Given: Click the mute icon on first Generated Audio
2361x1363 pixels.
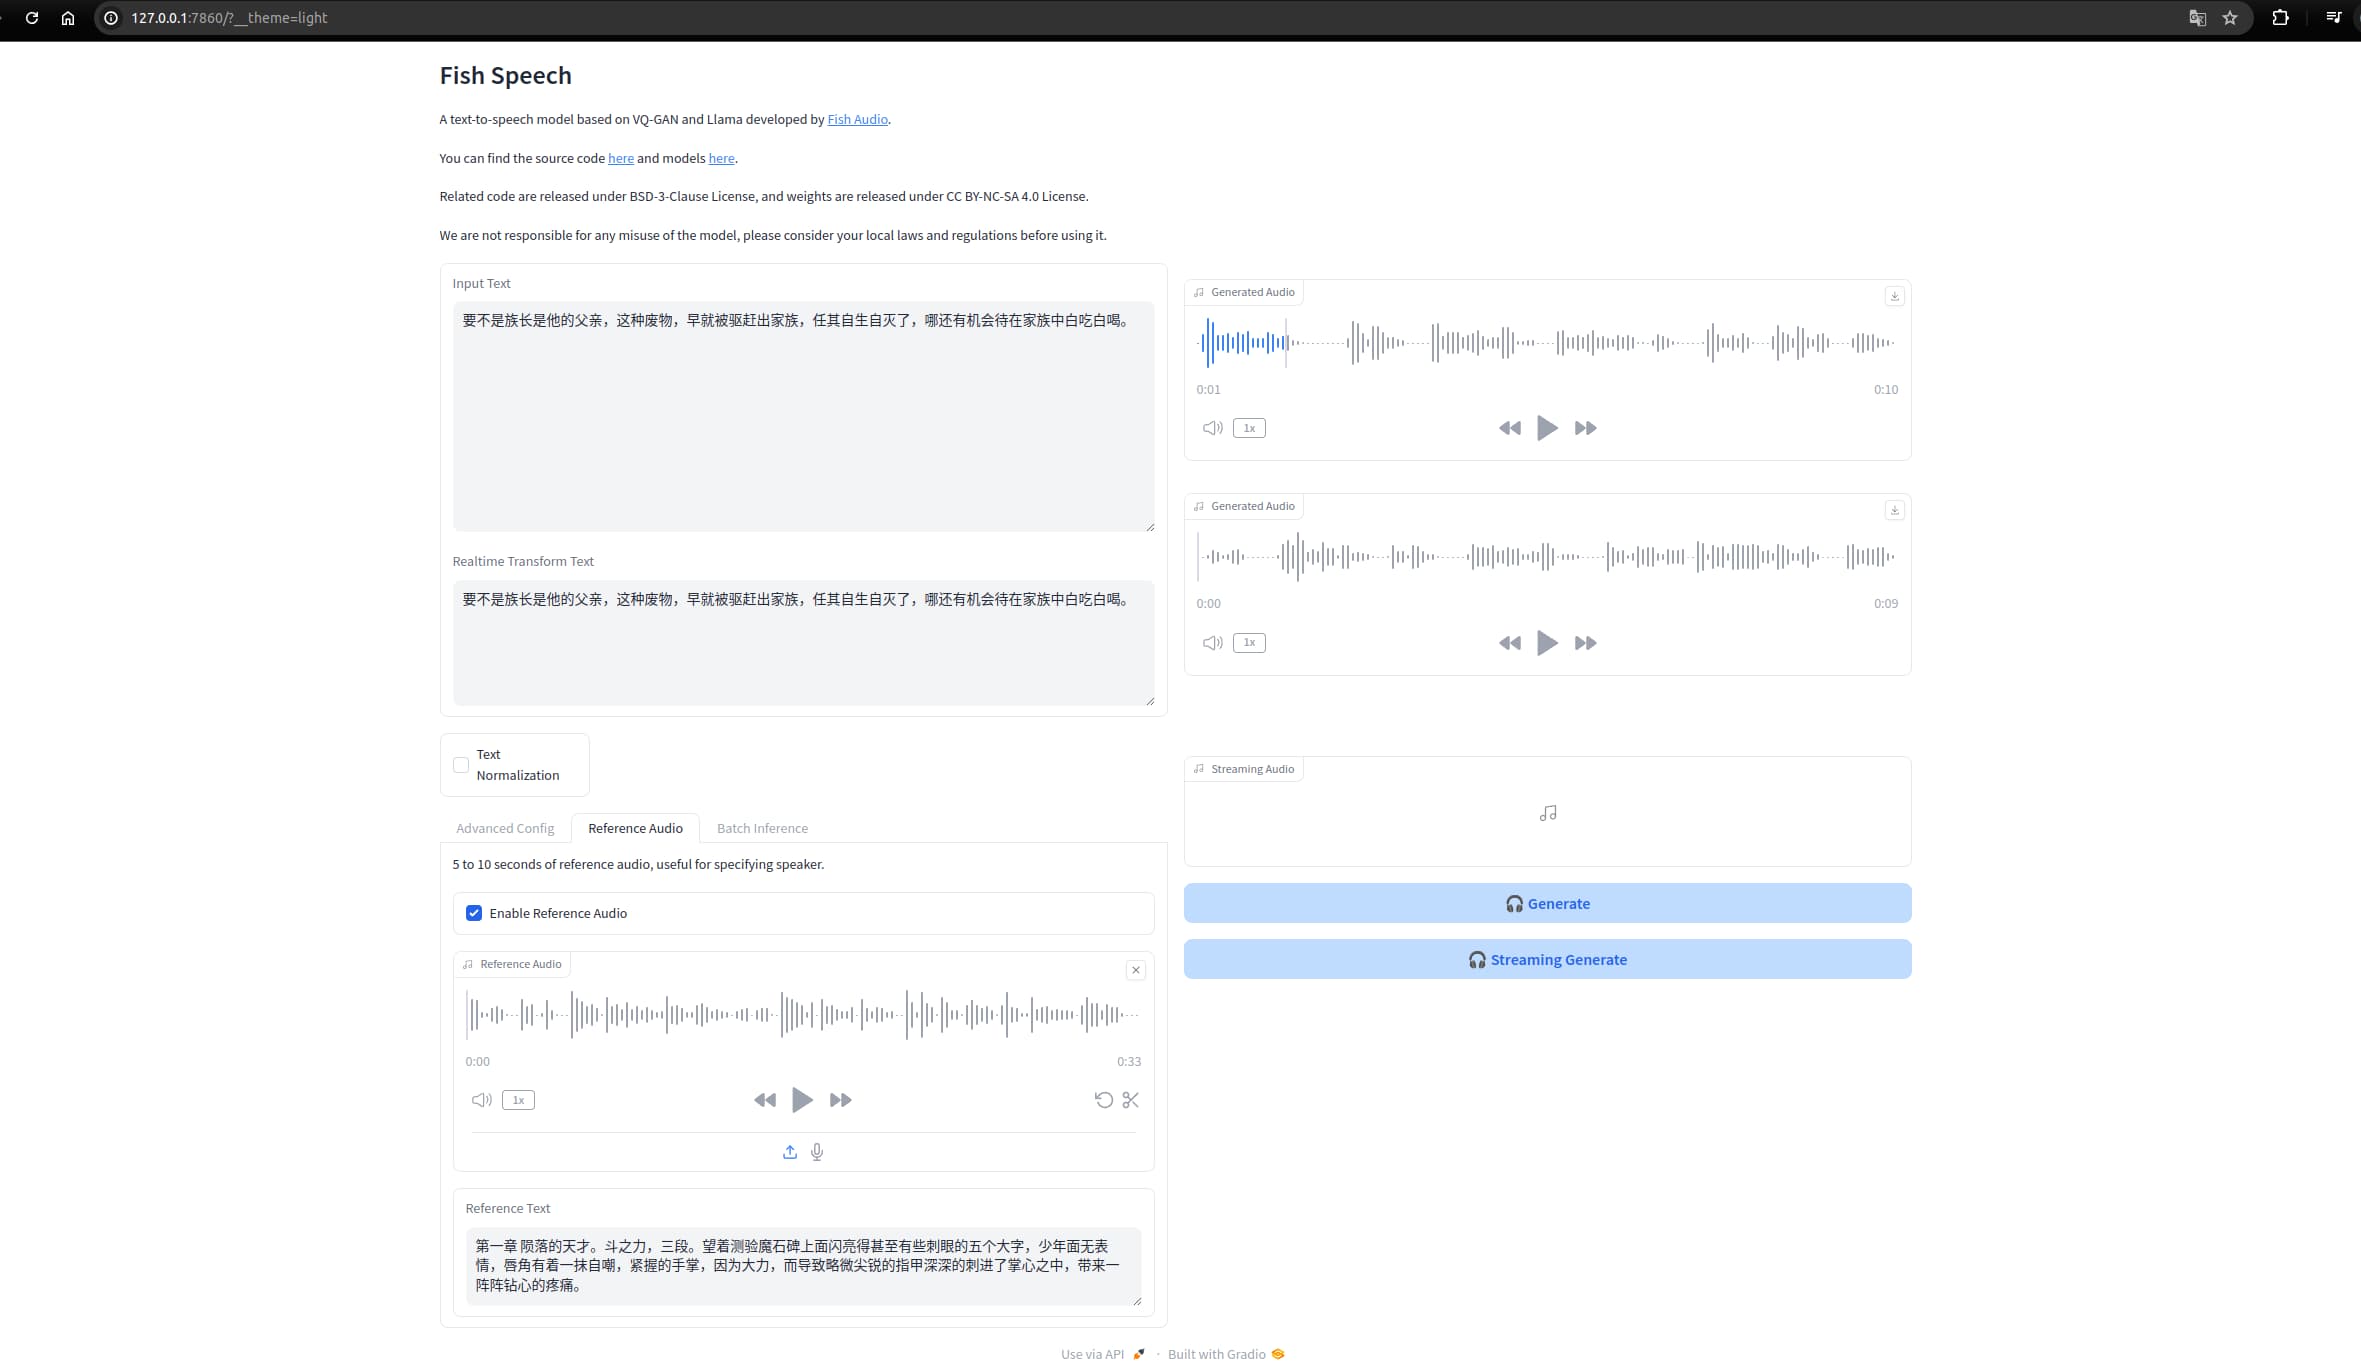Looking at the screenshot, I should 1212,427.
